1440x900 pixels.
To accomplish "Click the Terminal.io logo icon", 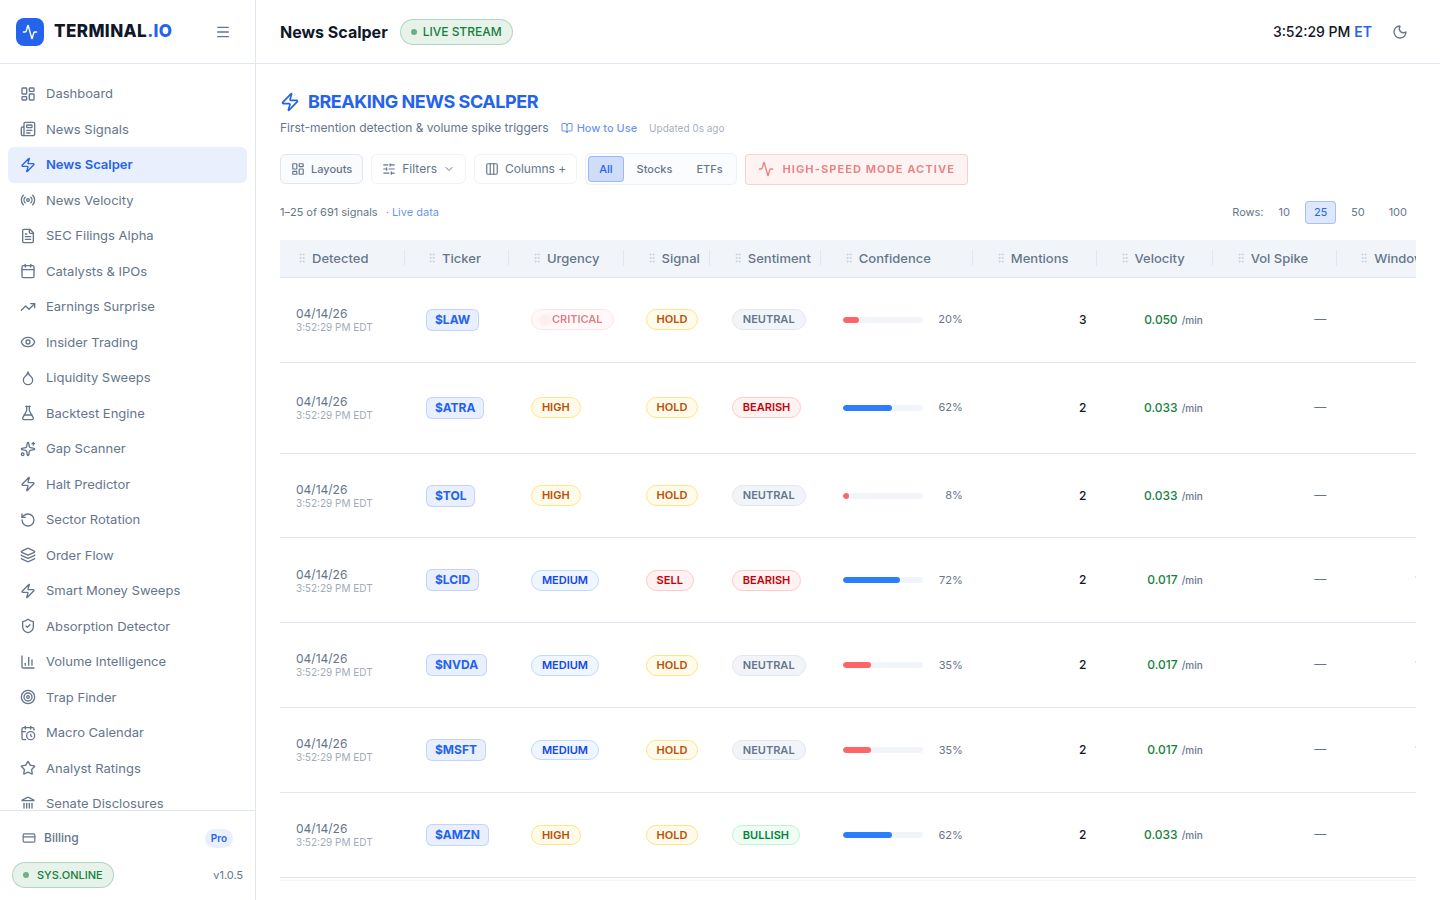I will coord(30,31).
